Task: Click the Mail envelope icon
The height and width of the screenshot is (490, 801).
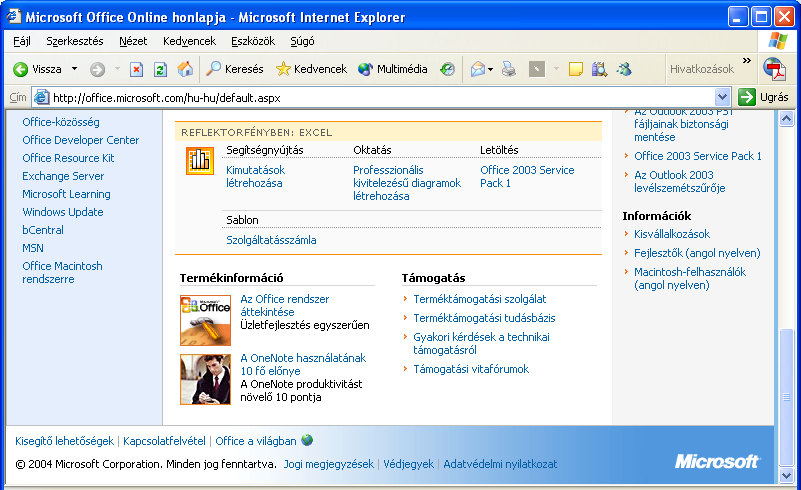Action: [478, 69]
